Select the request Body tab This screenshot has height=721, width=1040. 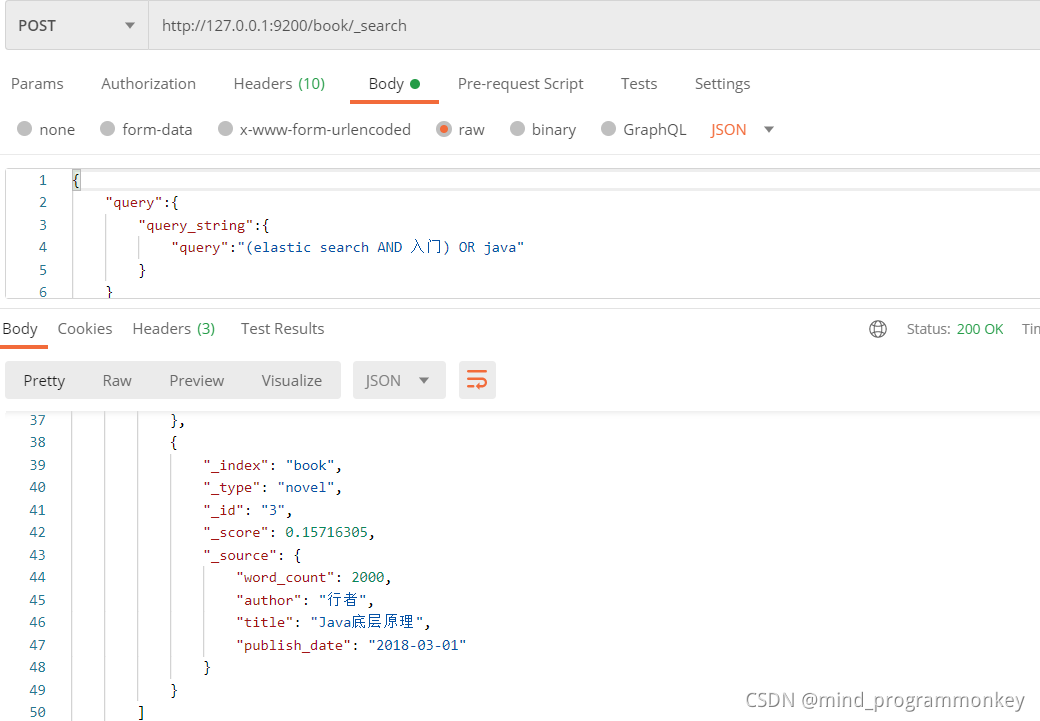click(394, 84)
